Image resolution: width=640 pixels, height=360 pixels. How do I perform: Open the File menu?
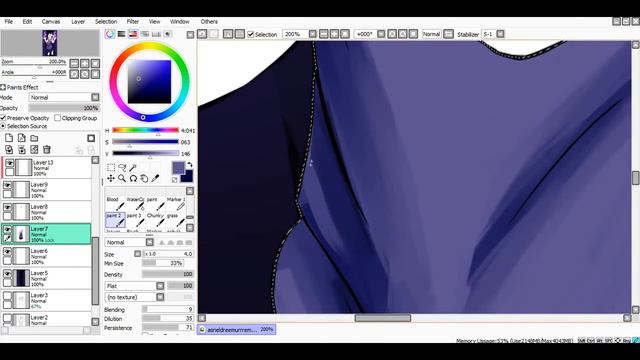pyautogui.click(x=9, y=22)
